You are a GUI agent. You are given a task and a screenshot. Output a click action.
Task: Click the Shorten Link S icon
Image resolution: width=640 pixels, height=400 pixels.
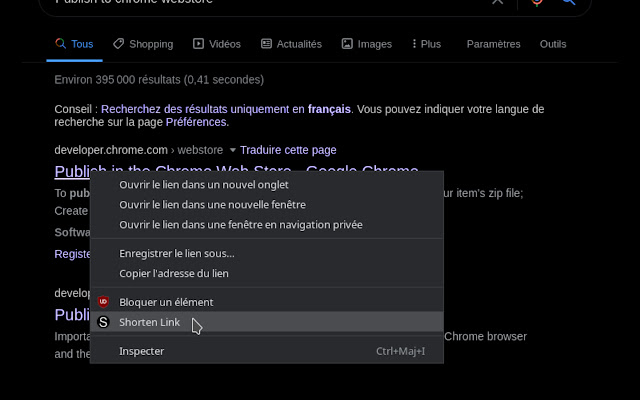(x=103, y=322)
